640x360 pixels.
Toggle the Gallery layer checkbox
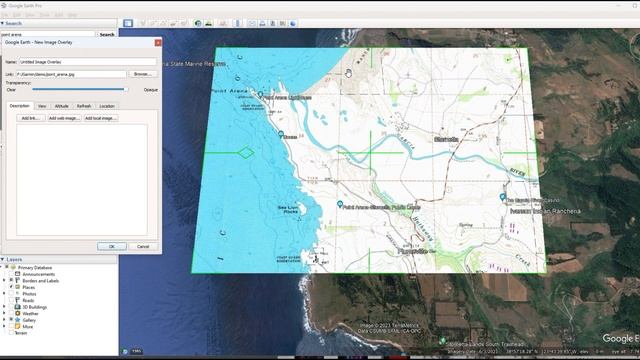click(x=11, y=320)
